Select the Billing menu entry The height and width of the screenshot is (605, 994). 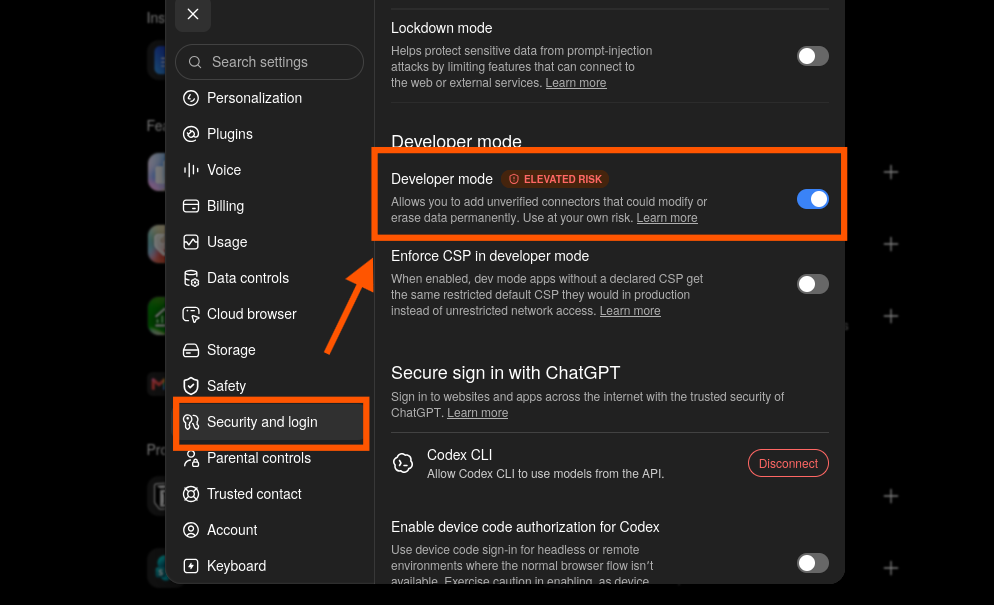pos(269,206)
